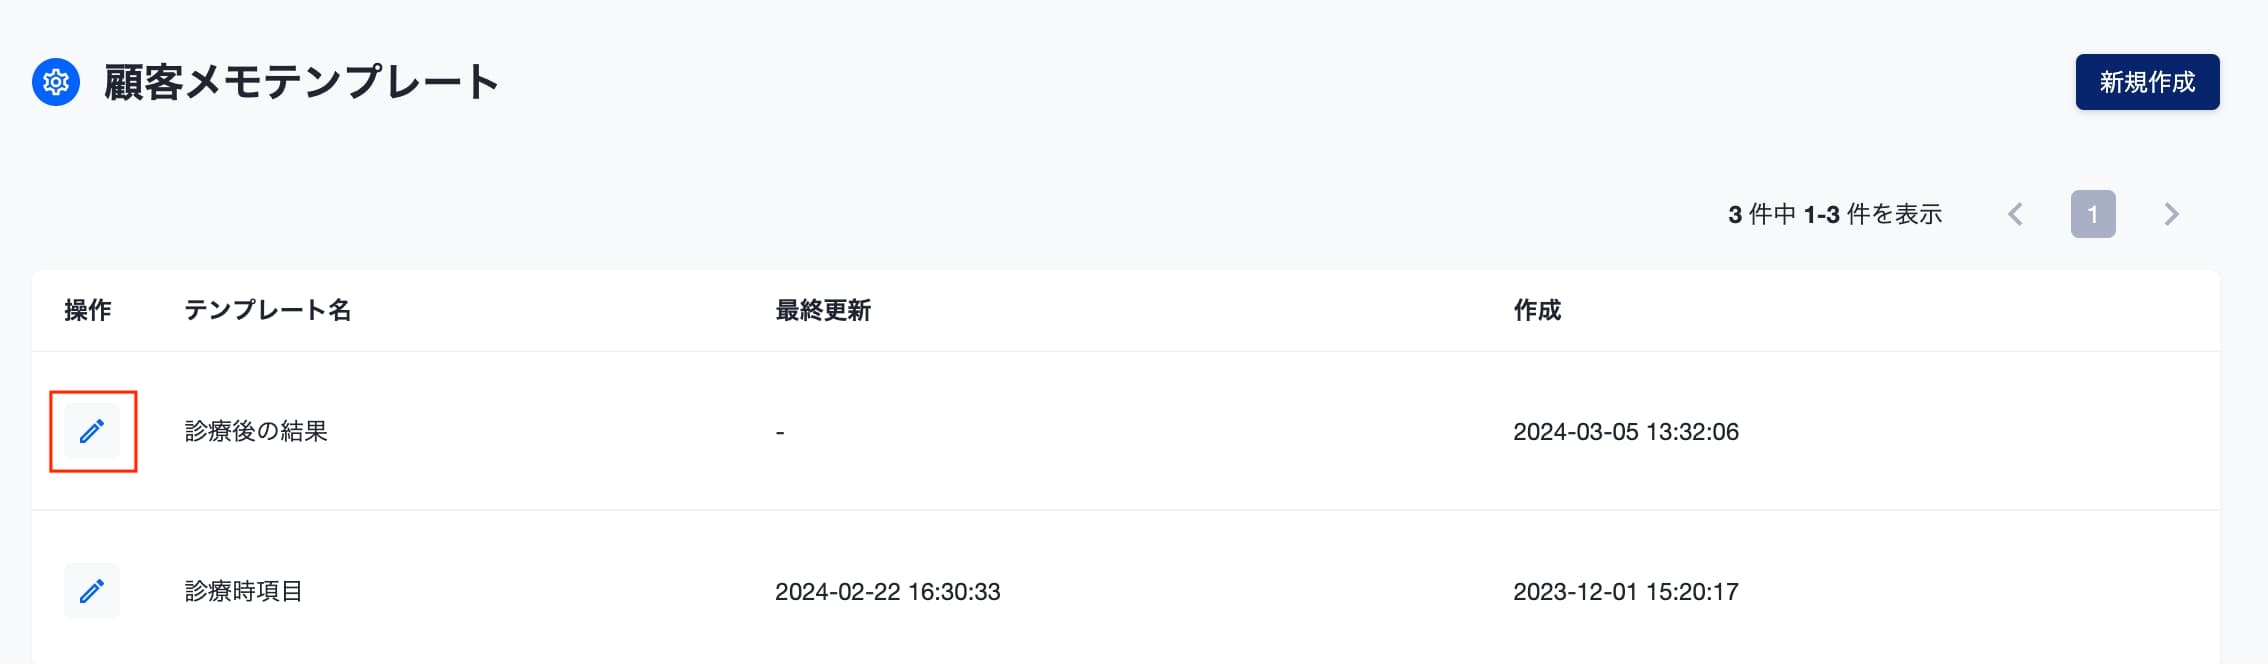Screen dimensions: 2268x664
Task: Go to next page with right chevron
Action: coord(2171,214)
